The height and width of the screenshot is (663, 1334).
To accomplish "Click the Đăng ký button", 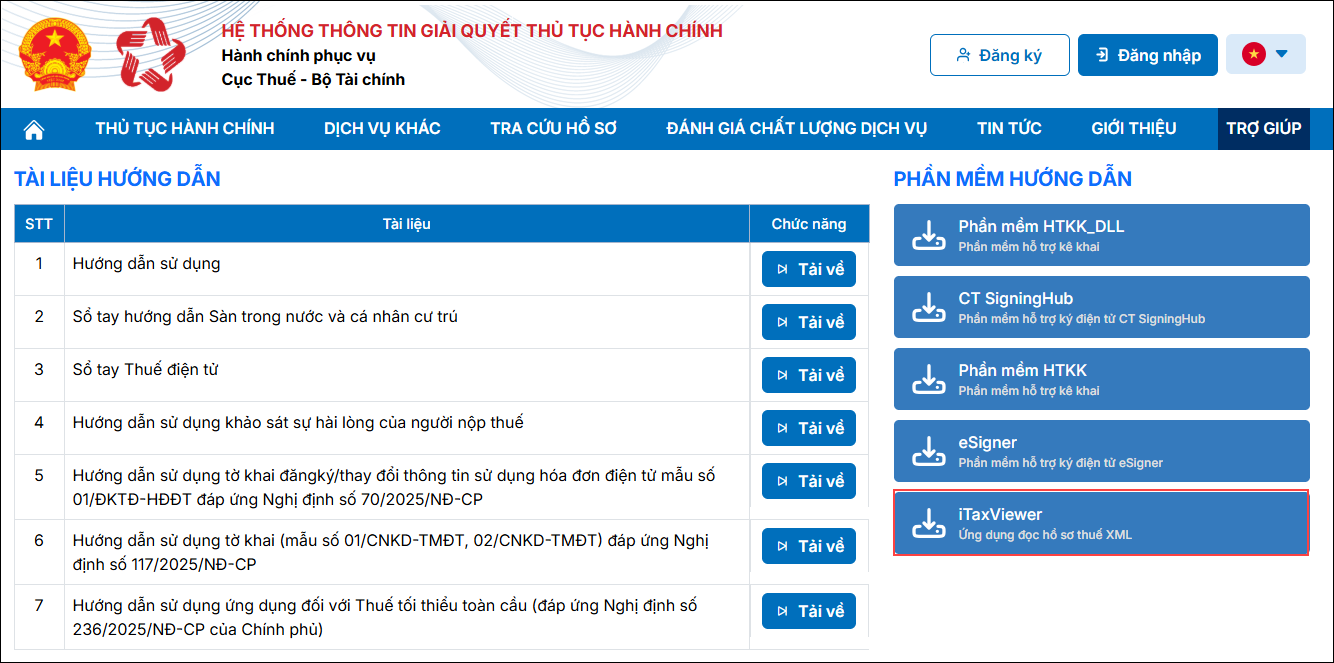I will 1000,55.
